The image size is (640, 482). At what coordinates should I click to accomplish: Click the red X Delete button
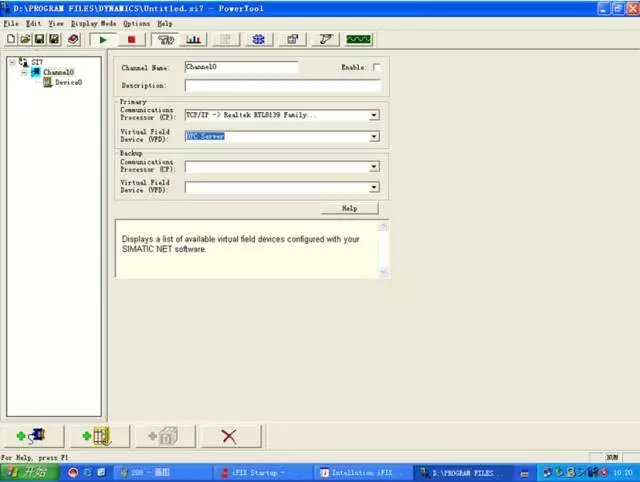click(229, 436)
